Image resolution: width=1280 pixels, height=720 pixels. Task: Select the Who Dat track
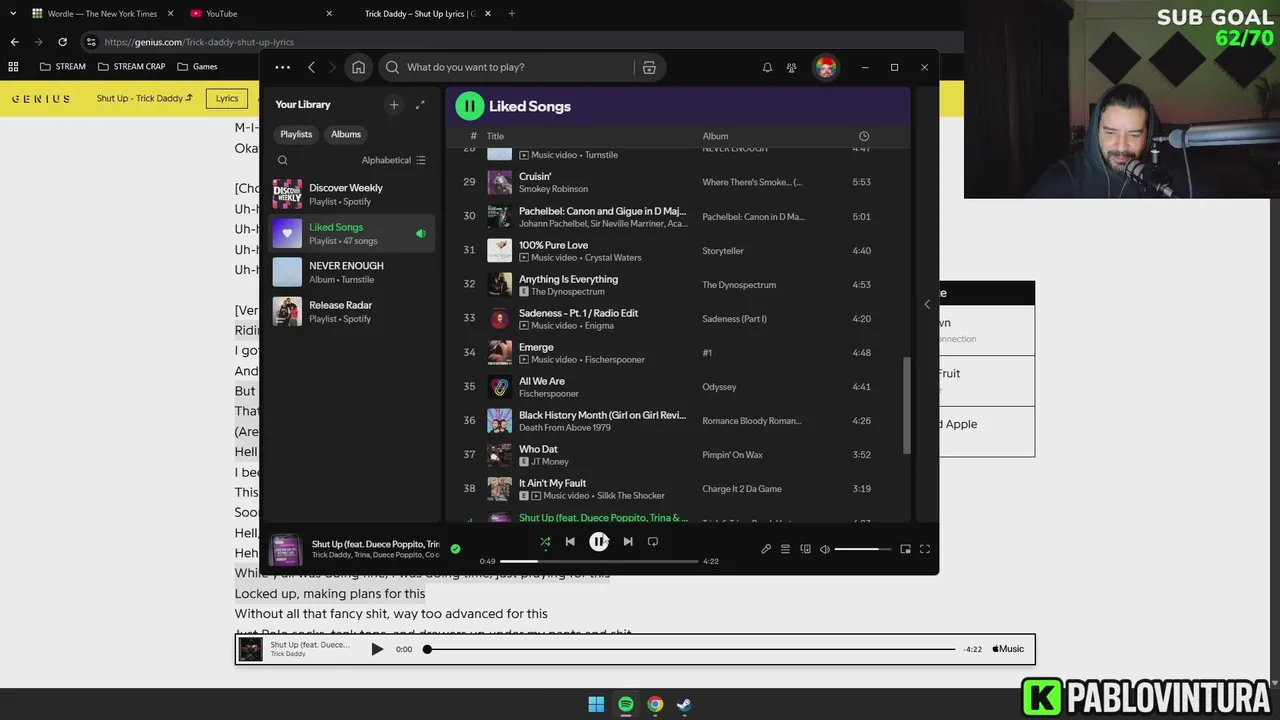point(677,454)
